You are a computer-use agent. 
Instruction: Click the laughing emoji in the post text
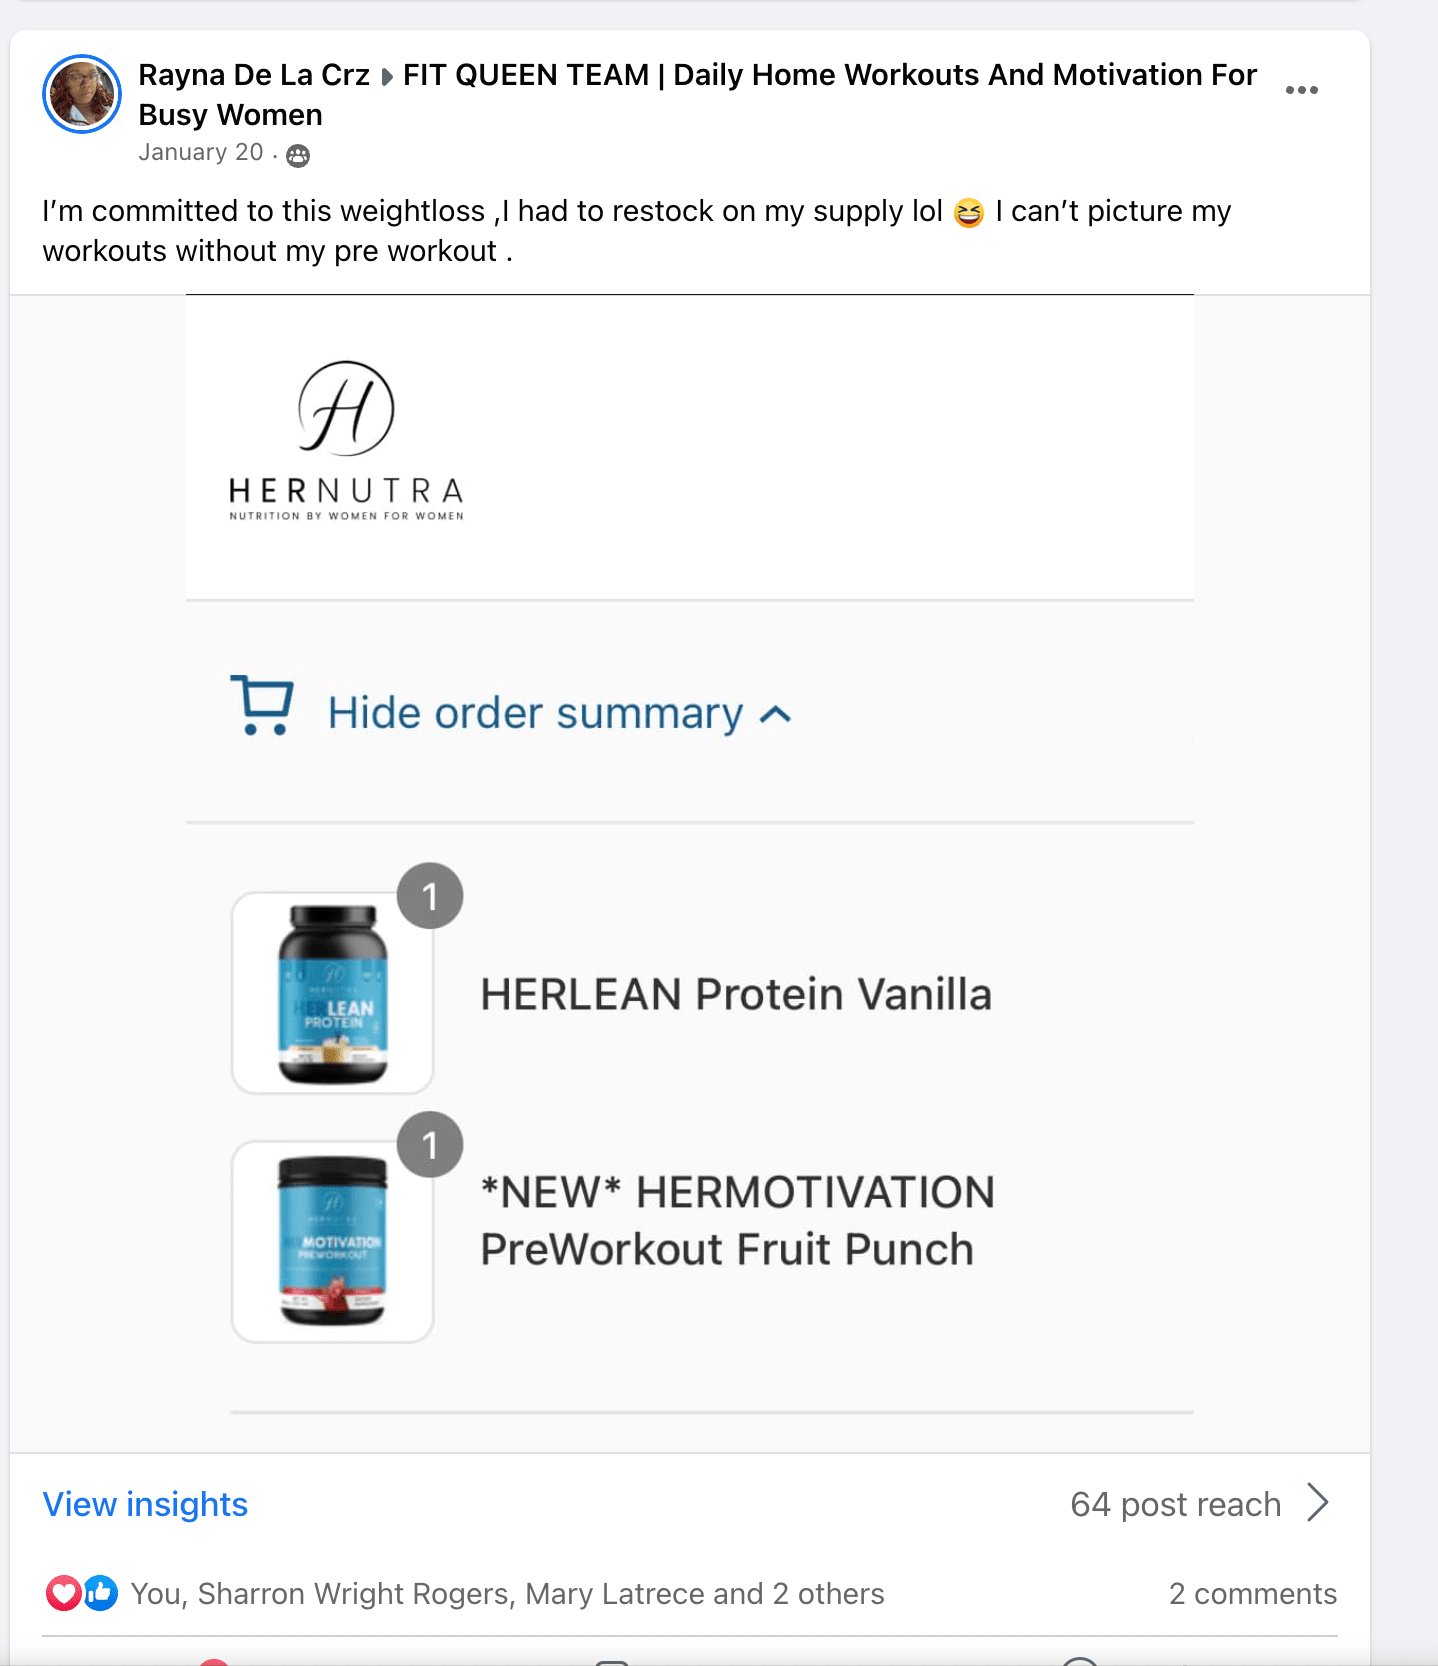[x=969, y=213]
